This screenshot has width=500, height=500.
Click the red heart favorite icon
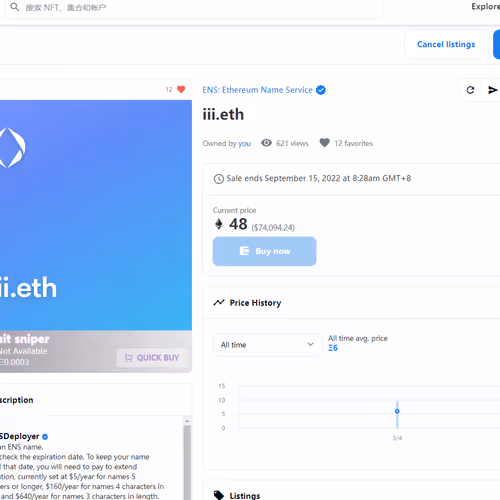[x=181, y=89]
